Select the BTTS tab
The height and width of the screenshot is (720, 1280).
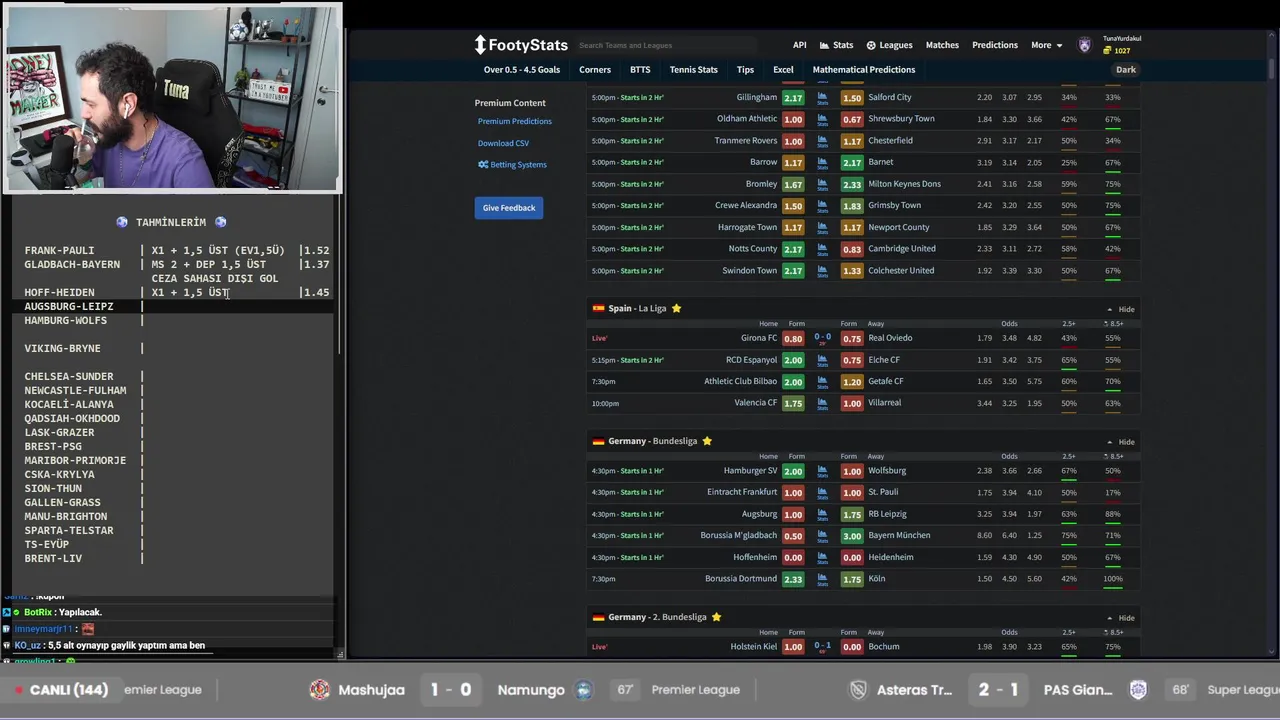click(640, 70)
